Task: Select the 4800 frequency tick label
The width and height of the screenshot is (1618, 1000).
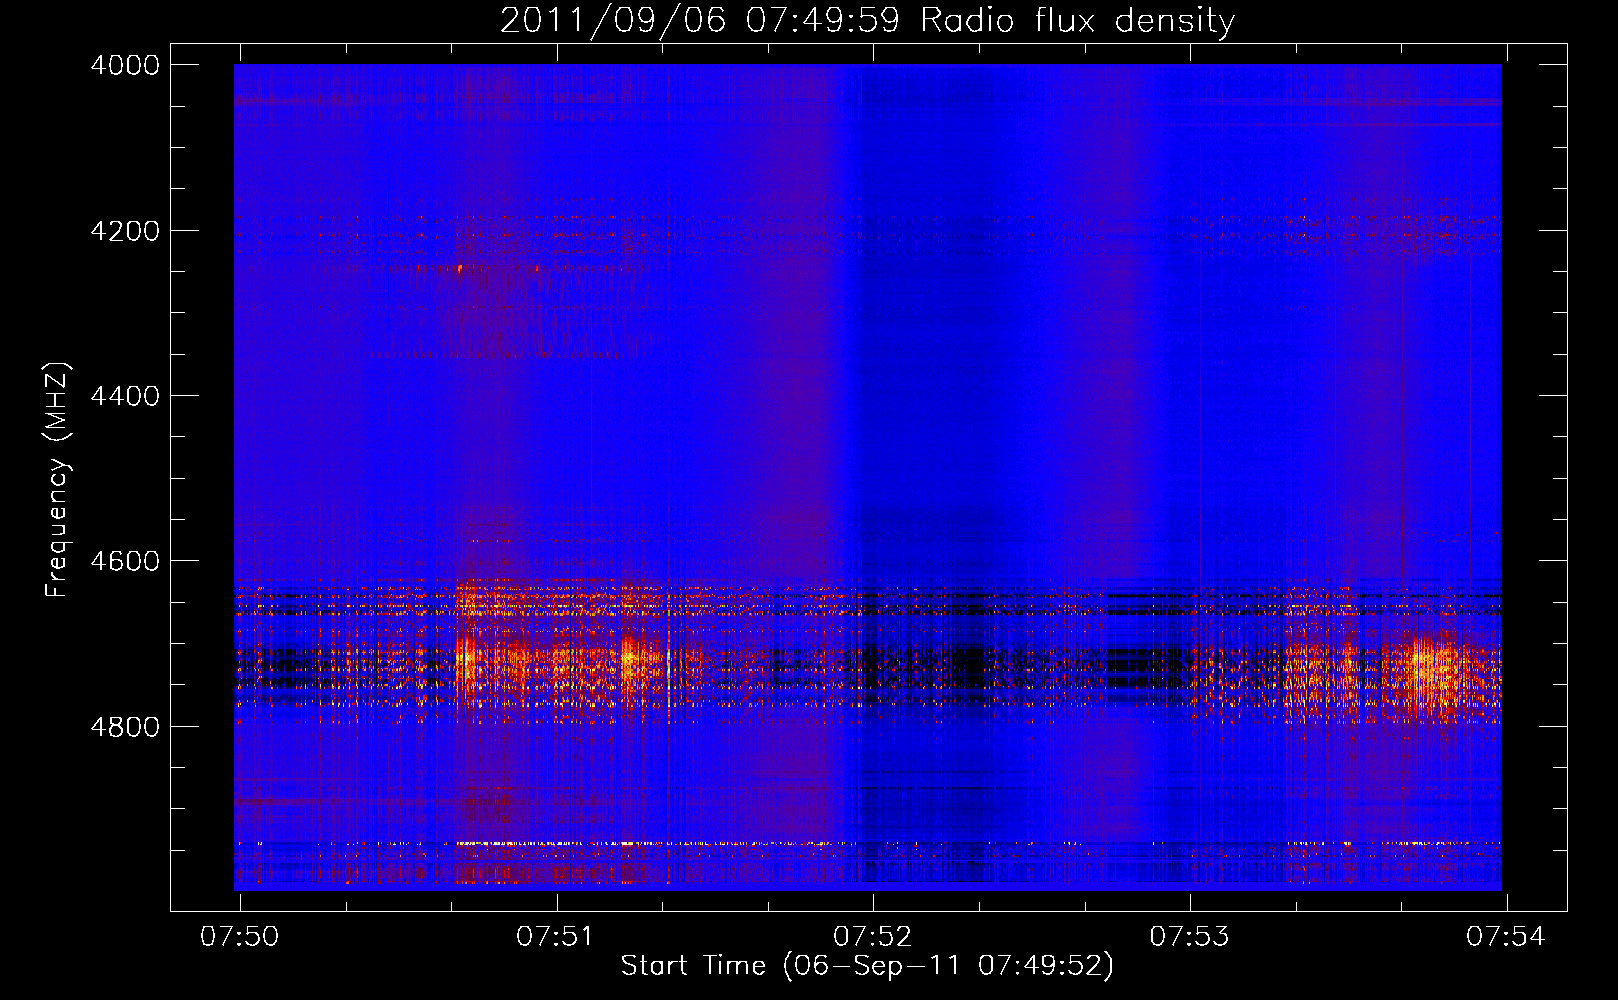Action: point(125,726)
